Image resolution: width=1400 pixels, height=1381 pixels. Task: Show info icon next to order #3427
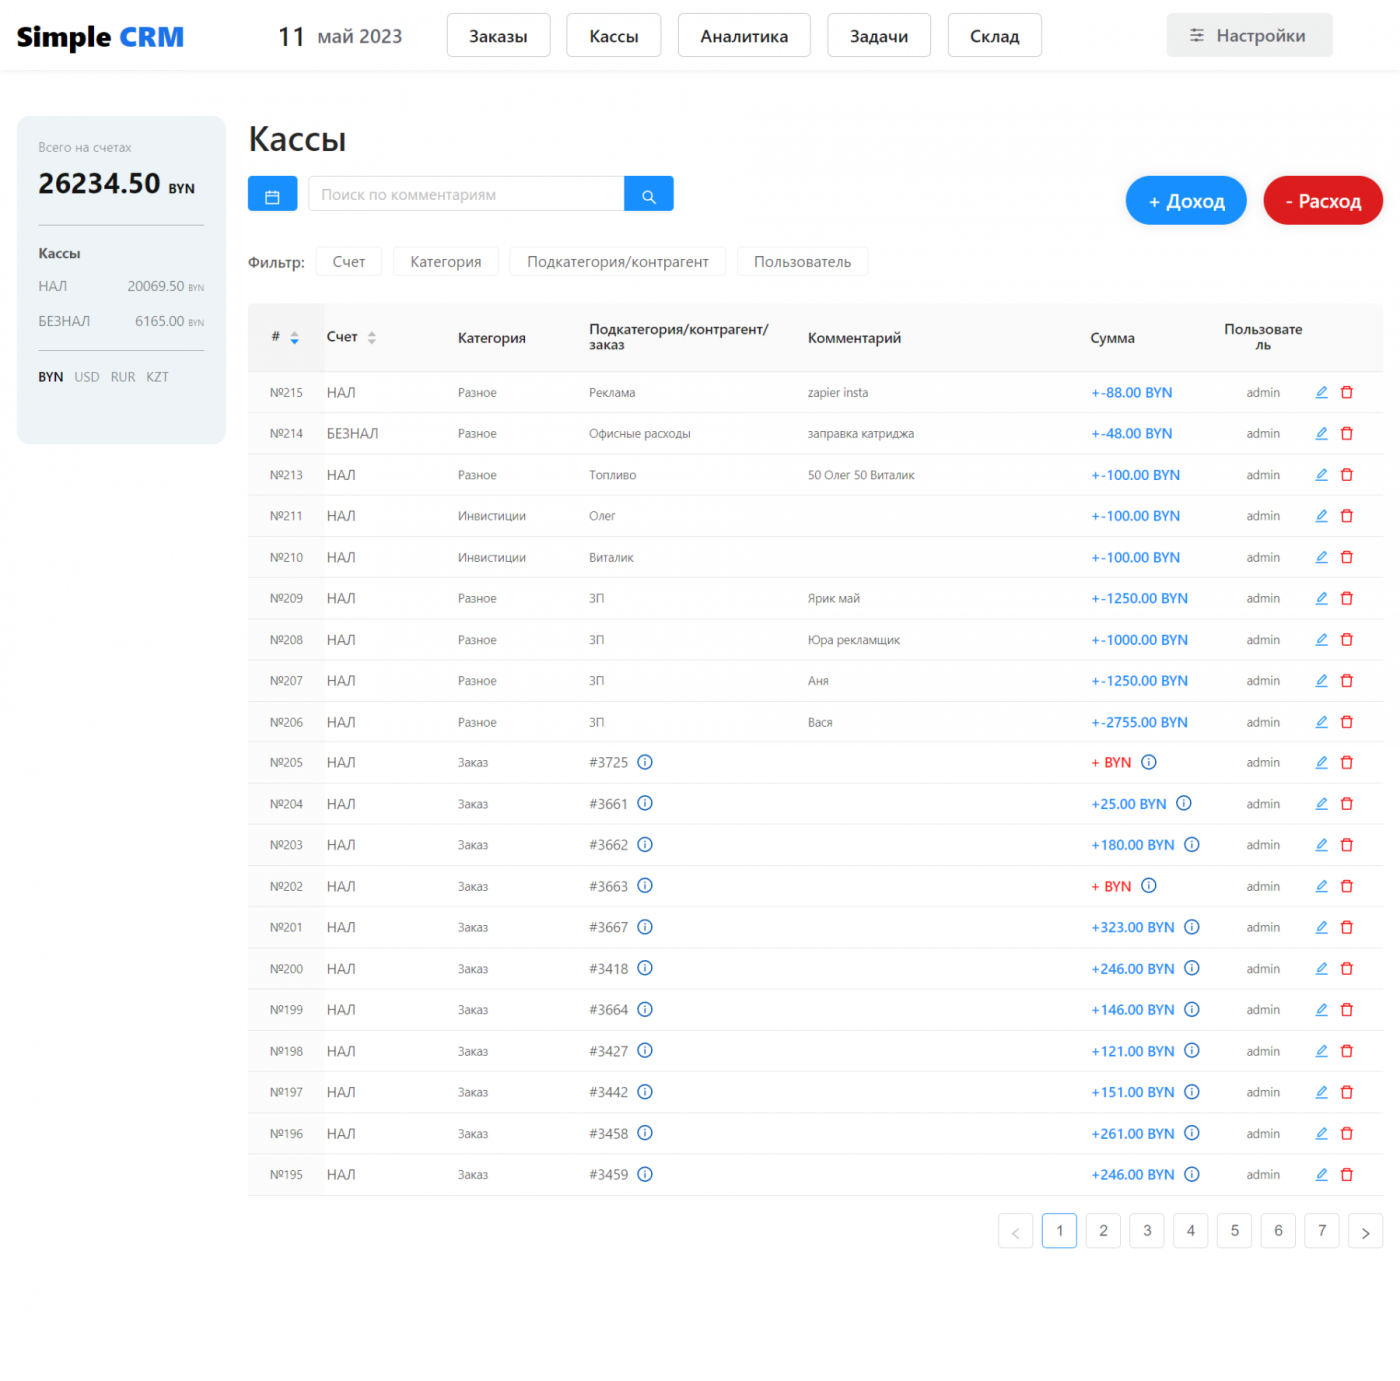tap(645, 1050)
